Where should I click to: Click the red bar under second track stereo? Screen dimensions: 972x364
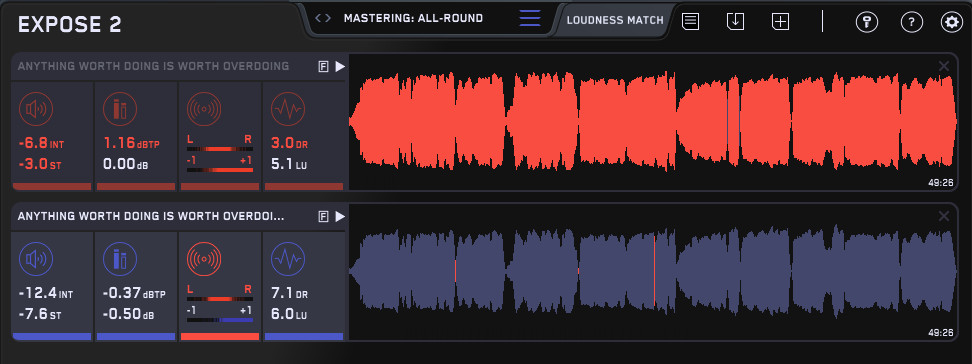(220, 337)
